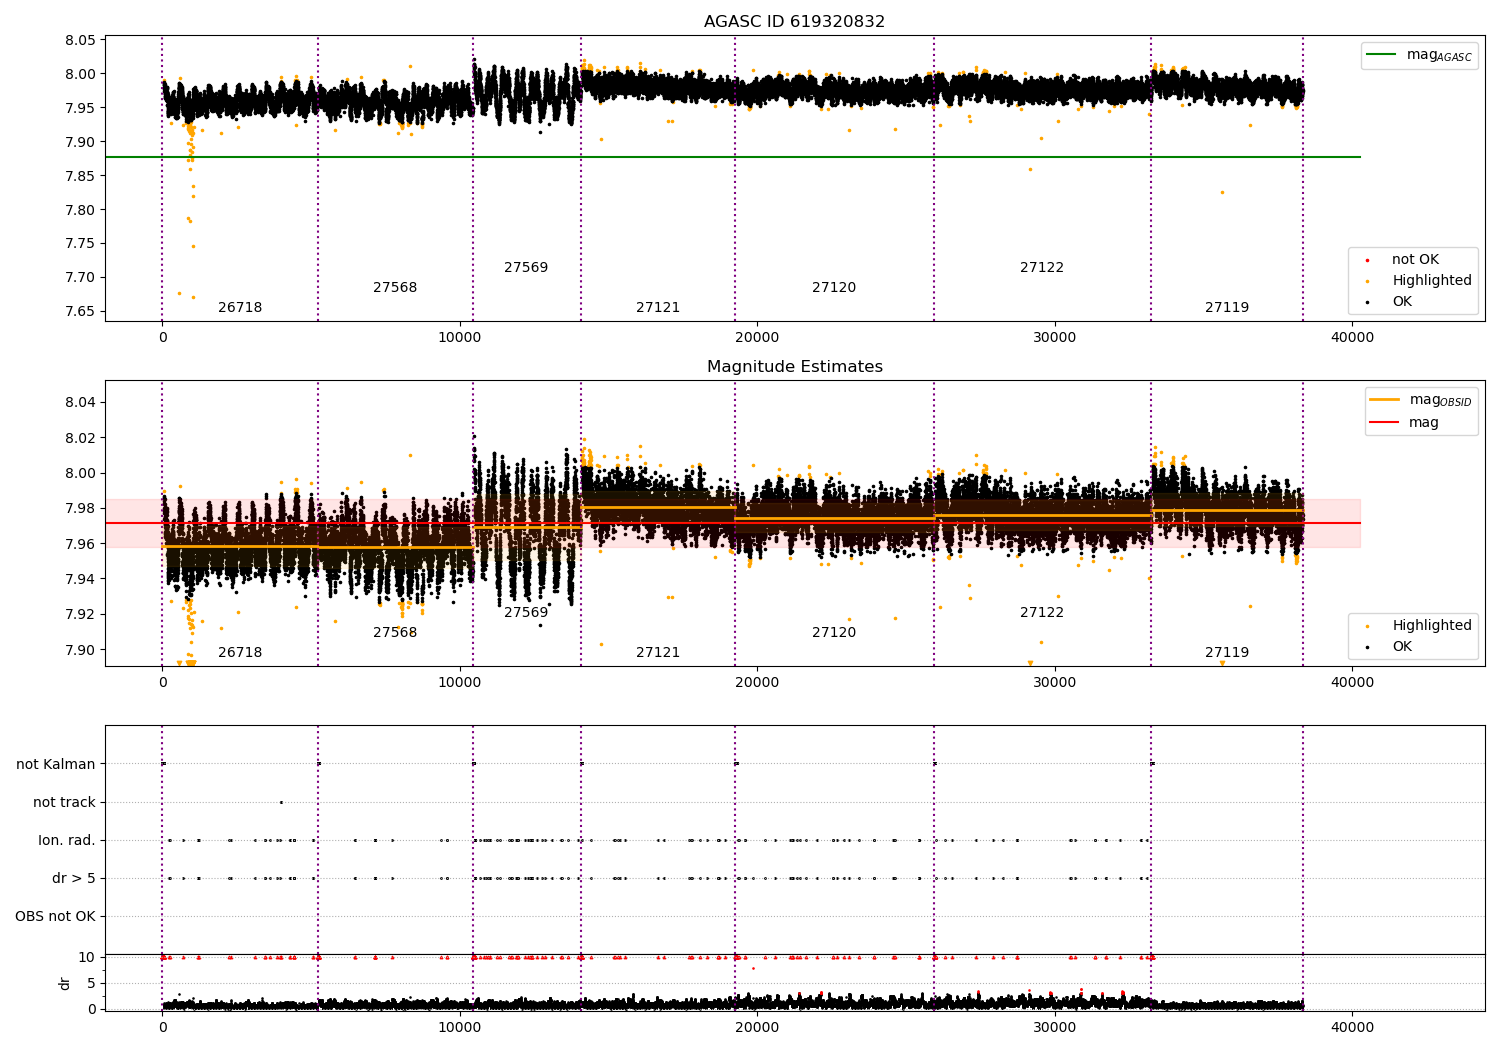Click obsid label 27119 in top plot
Screen dimensions: 1500x1050
pos(1227,308)
